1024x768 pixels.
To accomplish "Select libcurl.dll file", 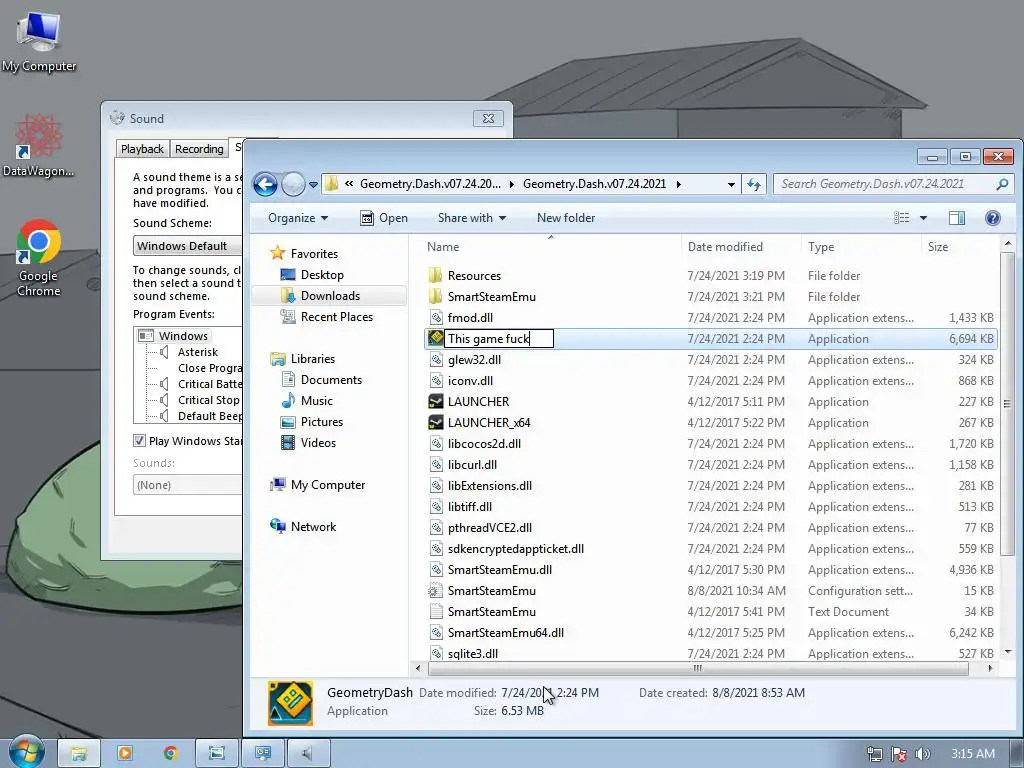I will tap(472, 465).
